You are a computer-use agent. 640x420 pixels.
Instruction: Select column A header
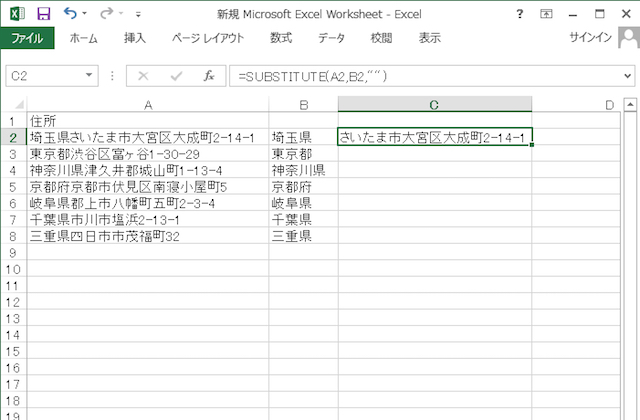pos(148,104)
